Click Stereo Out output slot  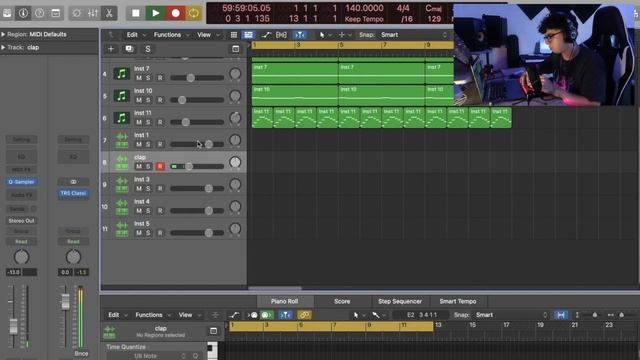click(x=21, y=221)
